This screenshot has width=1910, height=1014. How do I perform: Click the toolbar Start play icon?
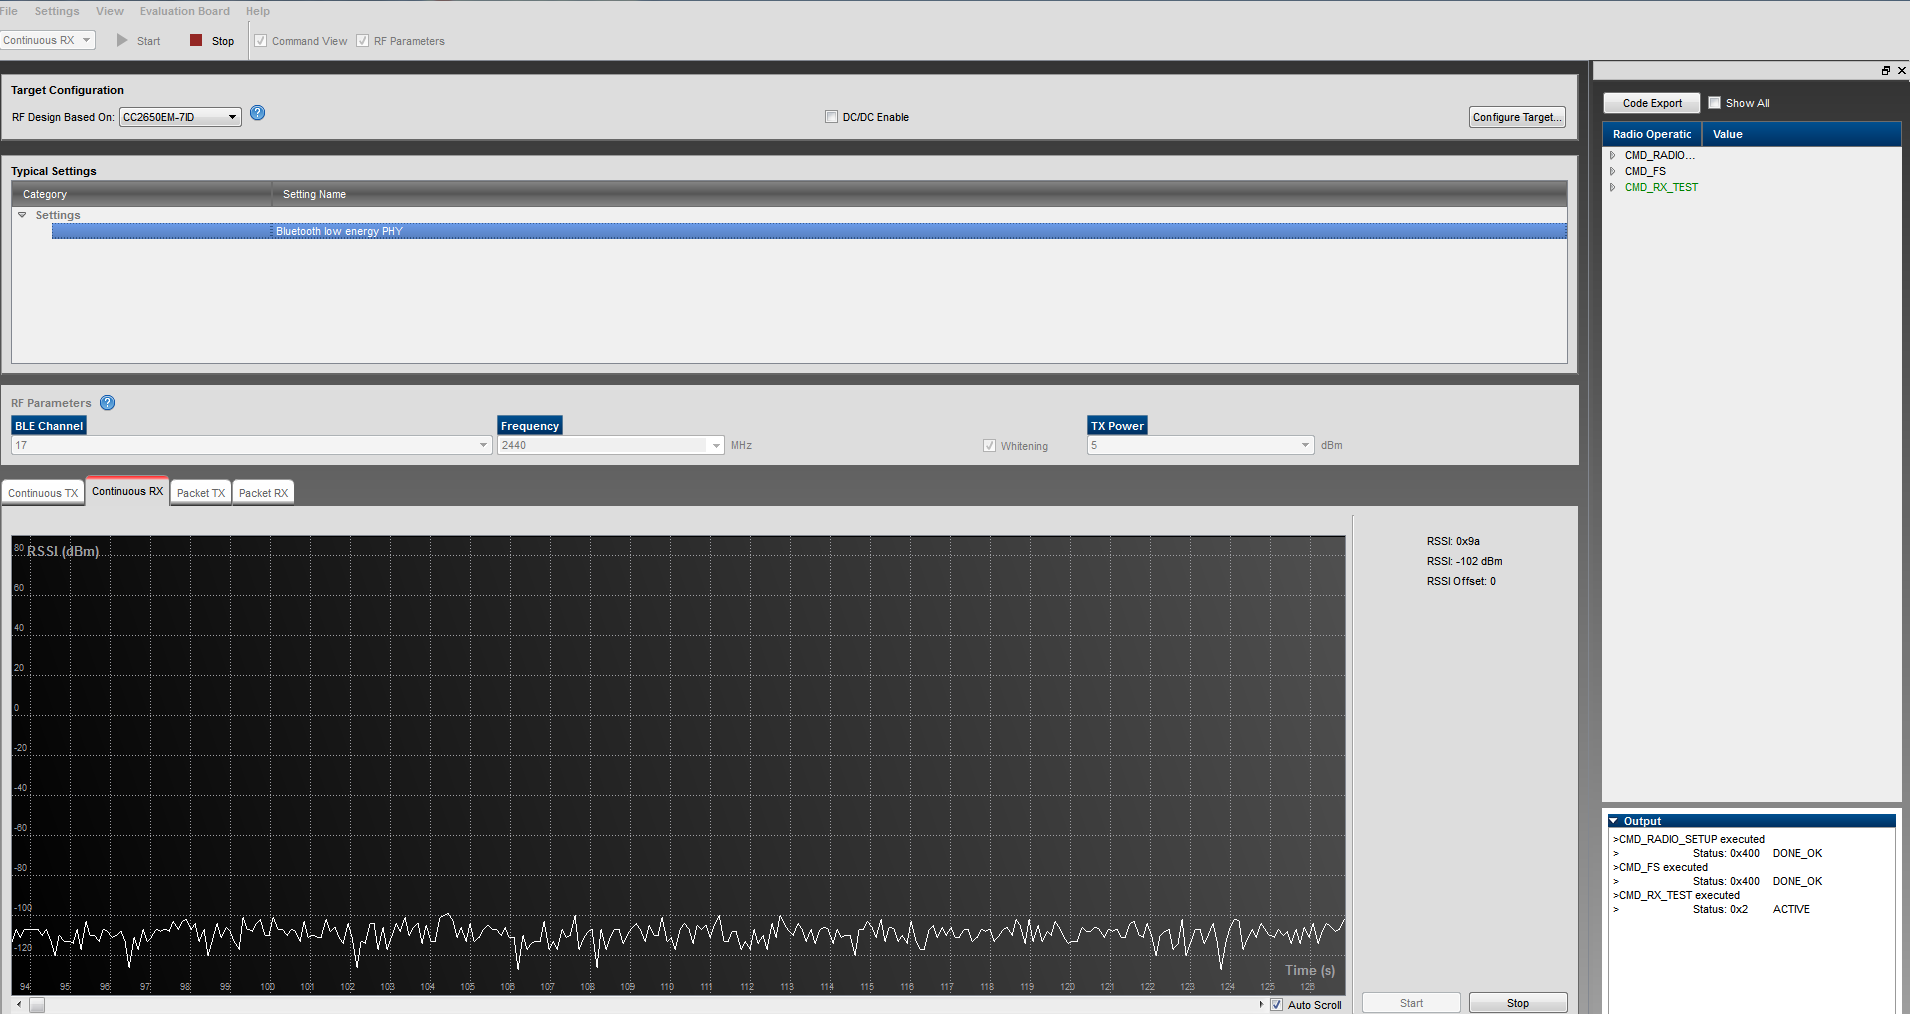(122, 40)
